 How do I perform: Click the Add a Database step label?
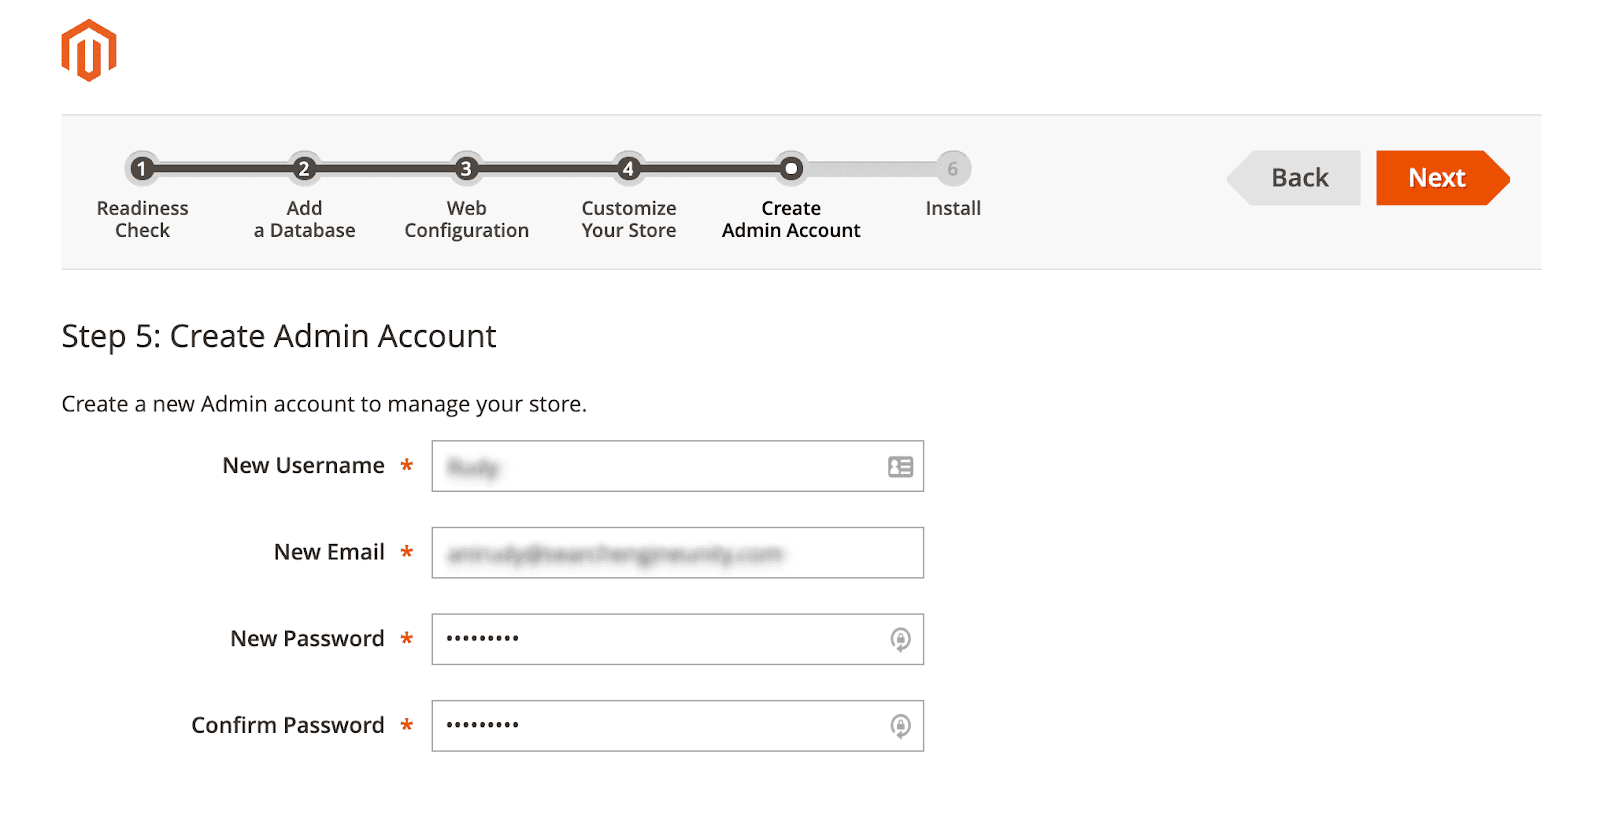[x=304, y=219]
